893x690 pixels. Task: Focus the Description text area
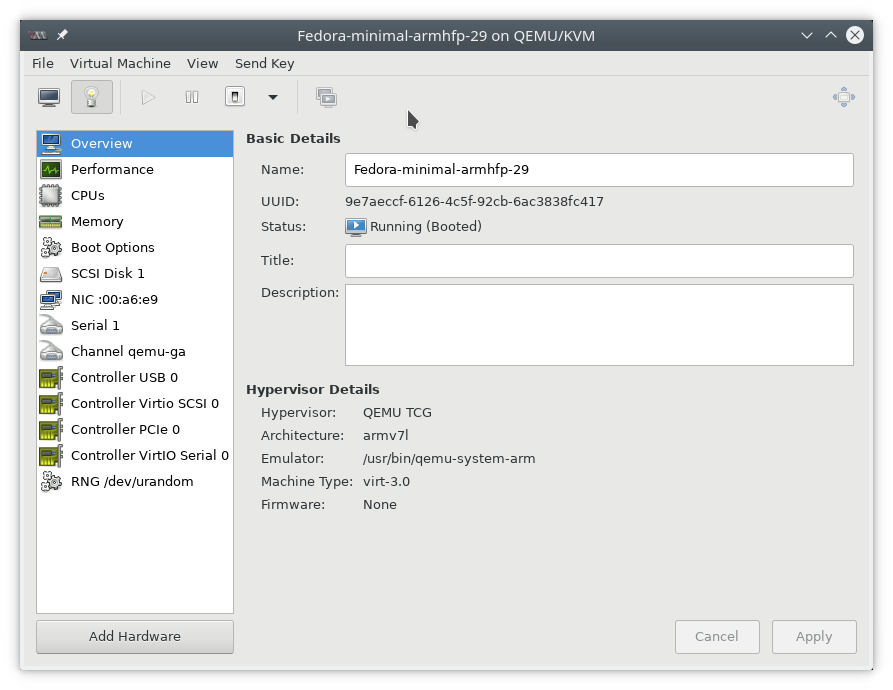point(599,325)
